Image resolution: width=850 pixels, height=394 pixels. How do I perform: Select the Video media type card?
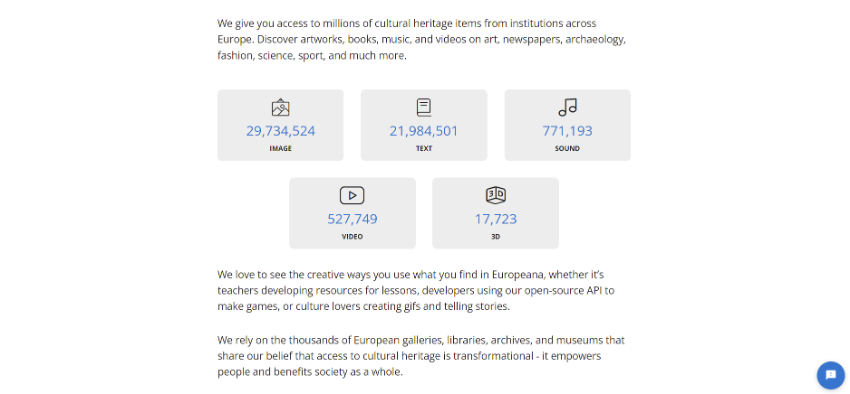pos(352,214)
